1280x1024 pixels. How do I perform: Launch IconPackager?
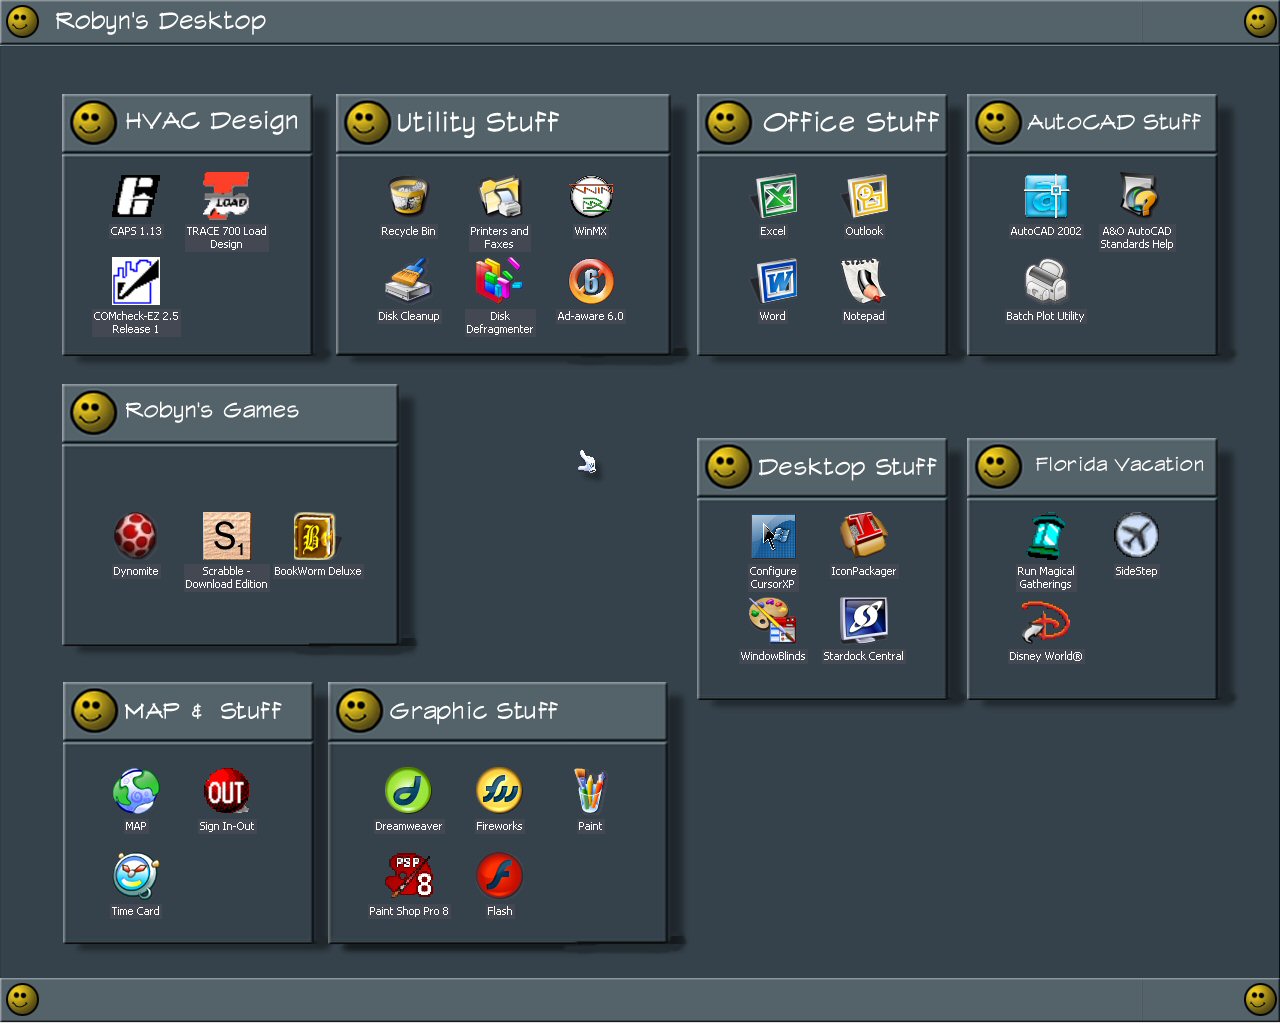pos(863,536)
